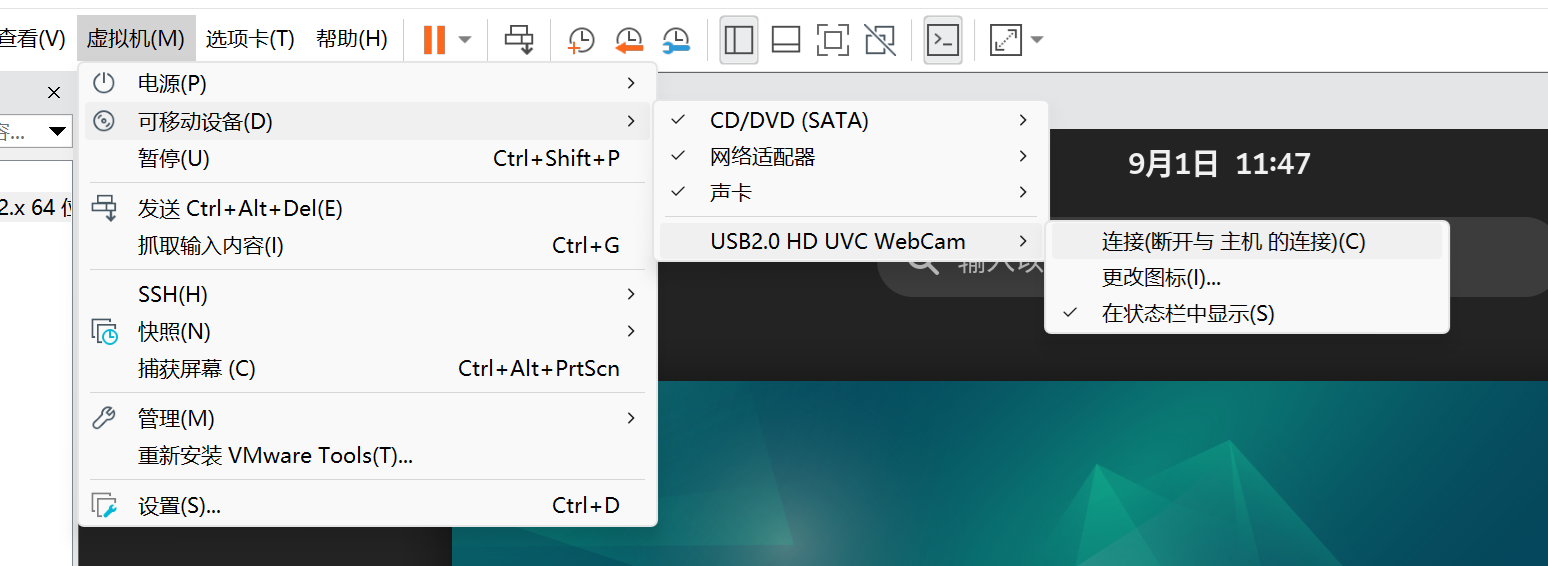Viewport: 1548px width, 566px height.
Task: Open the Snapshot Manager wrench icon
Action: [x=676, y=40]
